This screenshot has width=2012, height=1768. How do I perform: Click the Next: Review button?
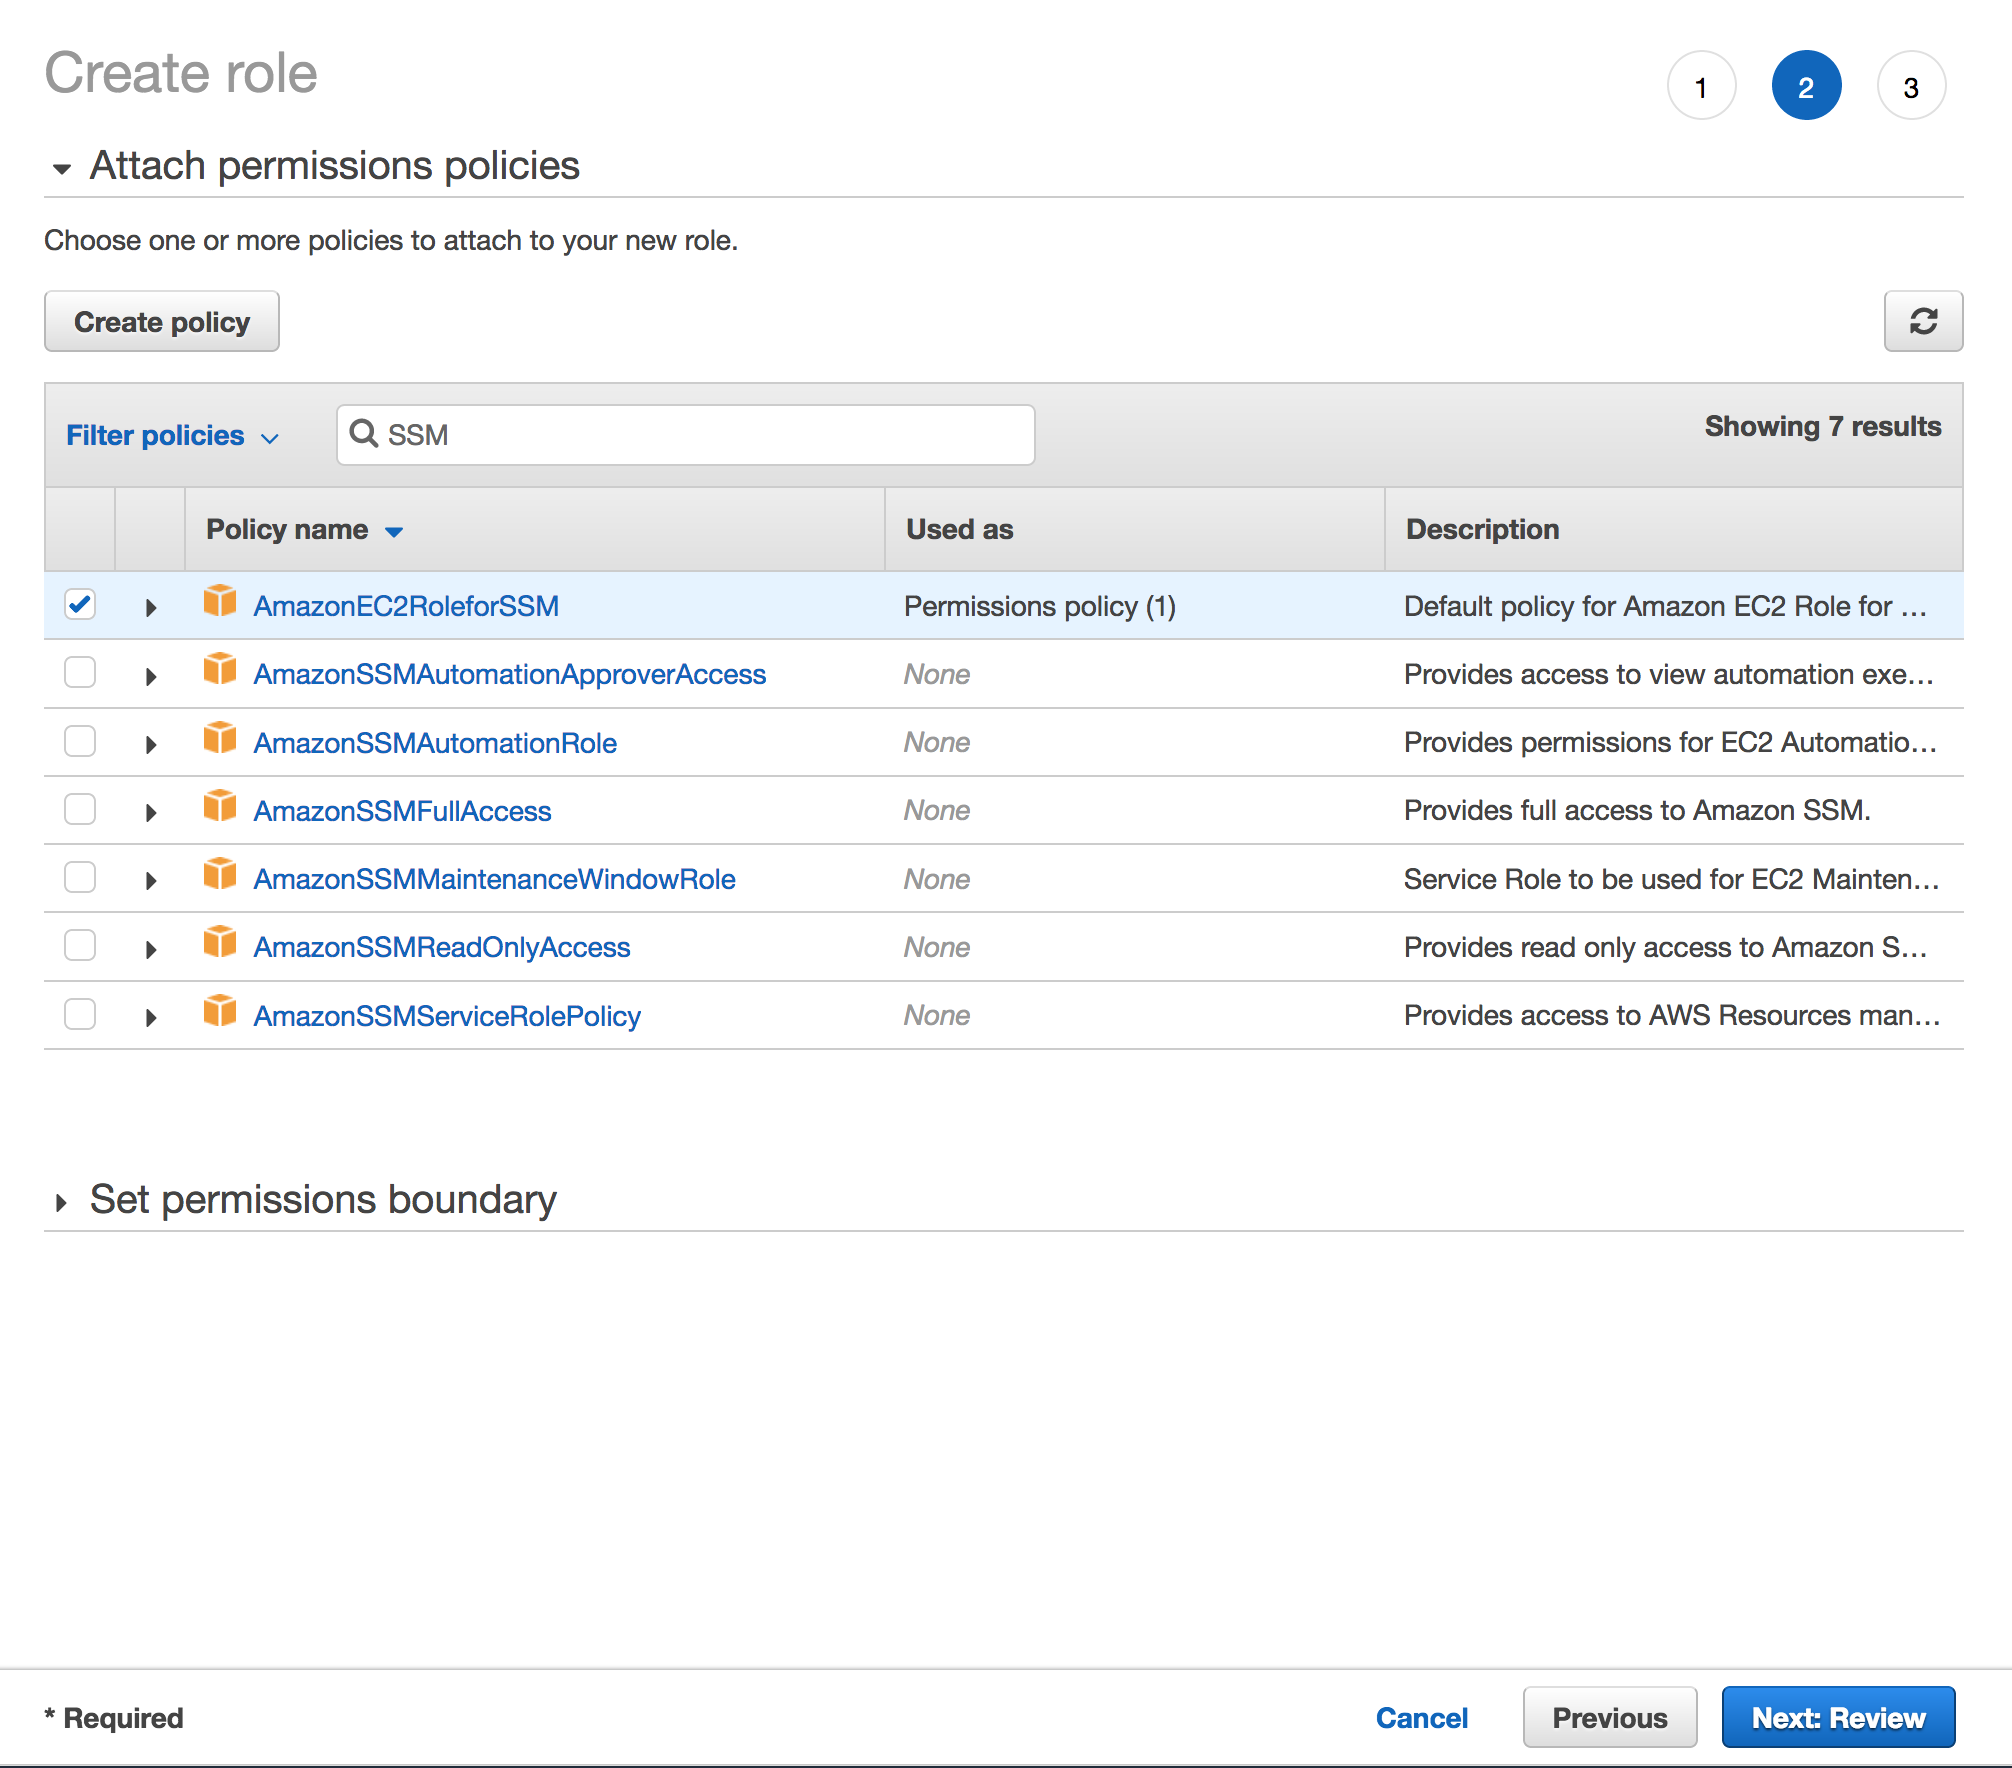pos(1838,1717)
